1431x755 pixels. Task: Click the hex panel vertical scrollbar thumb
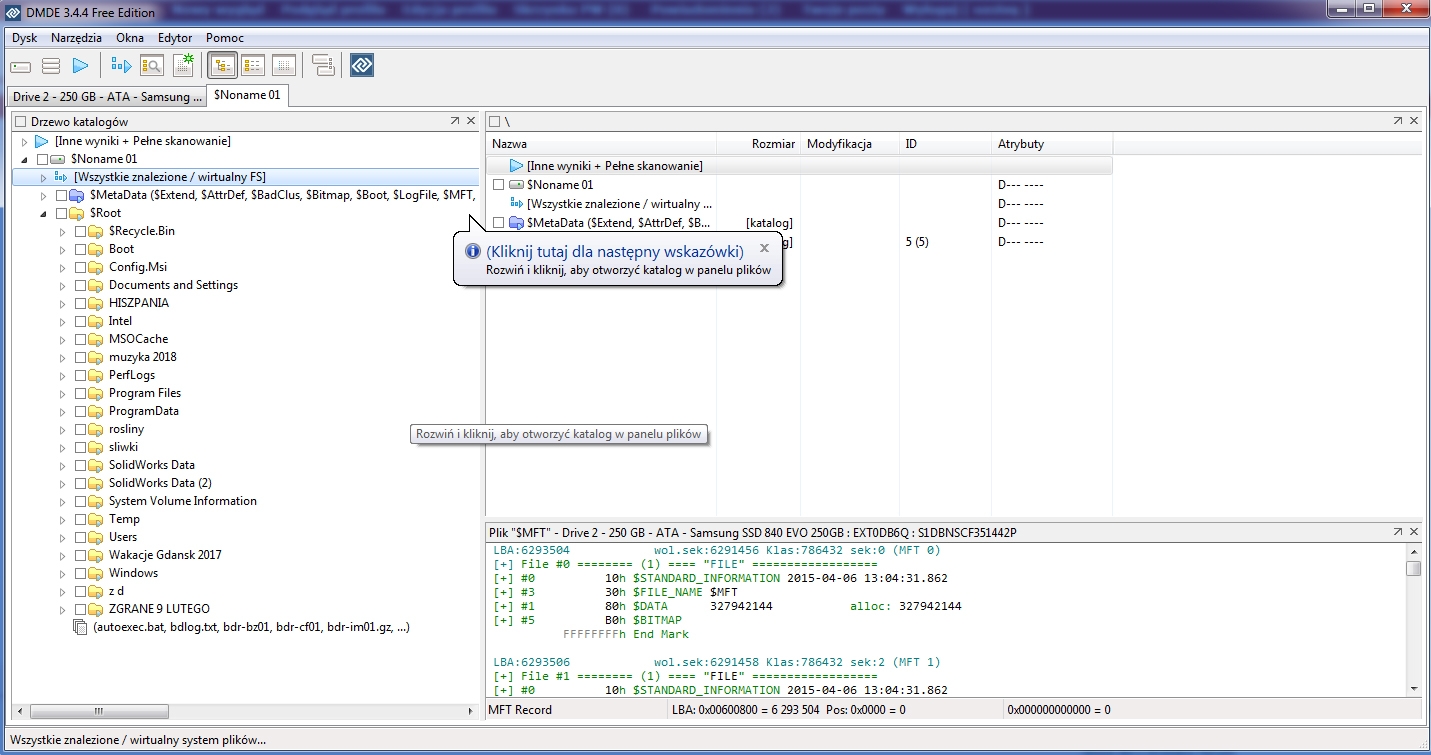coord(1413,568)
